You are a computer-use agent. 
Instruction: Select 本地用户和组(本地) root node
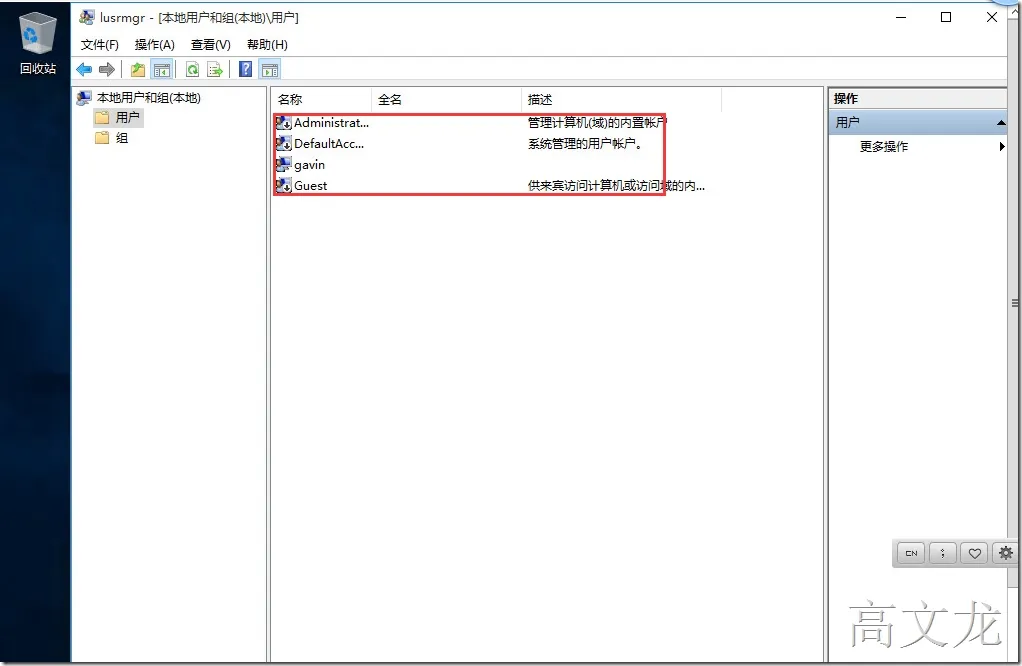[x=149, y=98]
